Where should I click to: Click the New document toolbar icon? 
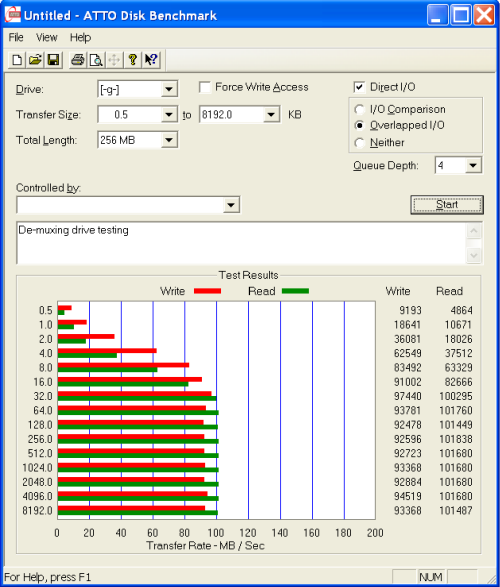click(17, 60)
